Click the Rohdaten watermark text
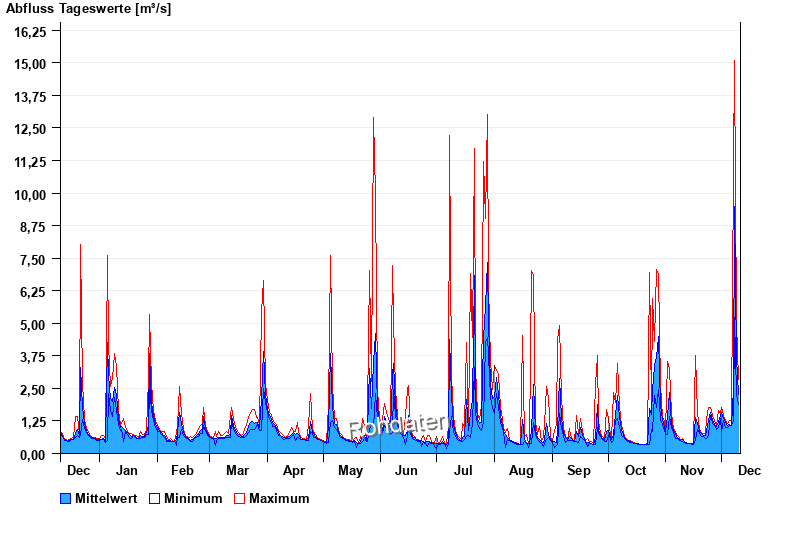Screen dimensions: 800x550 point(397,425)
